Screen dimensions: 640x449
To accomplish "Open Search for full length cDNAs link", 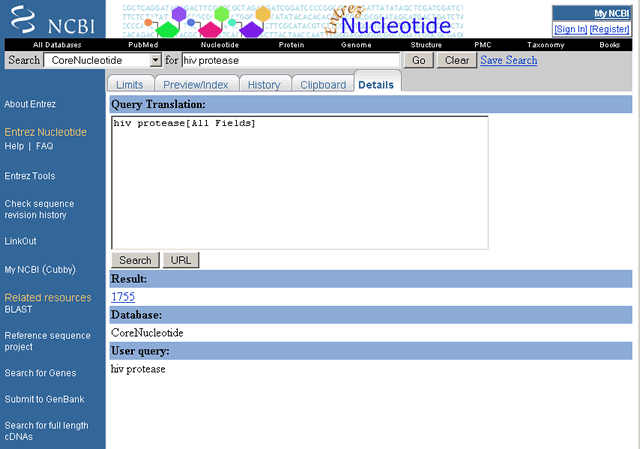I will point(47,431).
